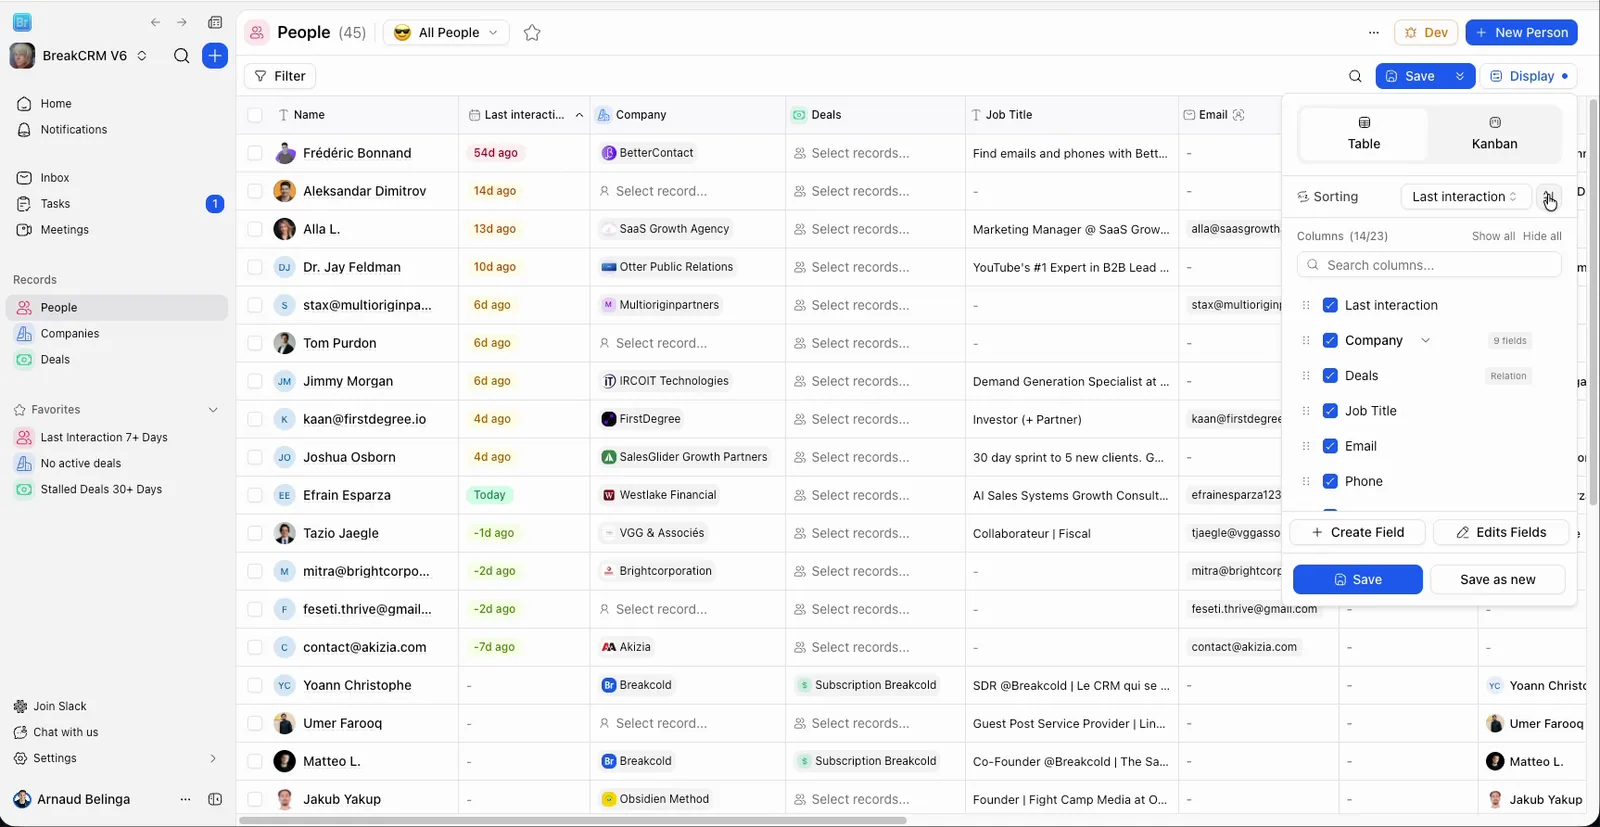Uncheck the Company column checkbox
Viewport: 1600px width, 827px height.
[1330, 340]
